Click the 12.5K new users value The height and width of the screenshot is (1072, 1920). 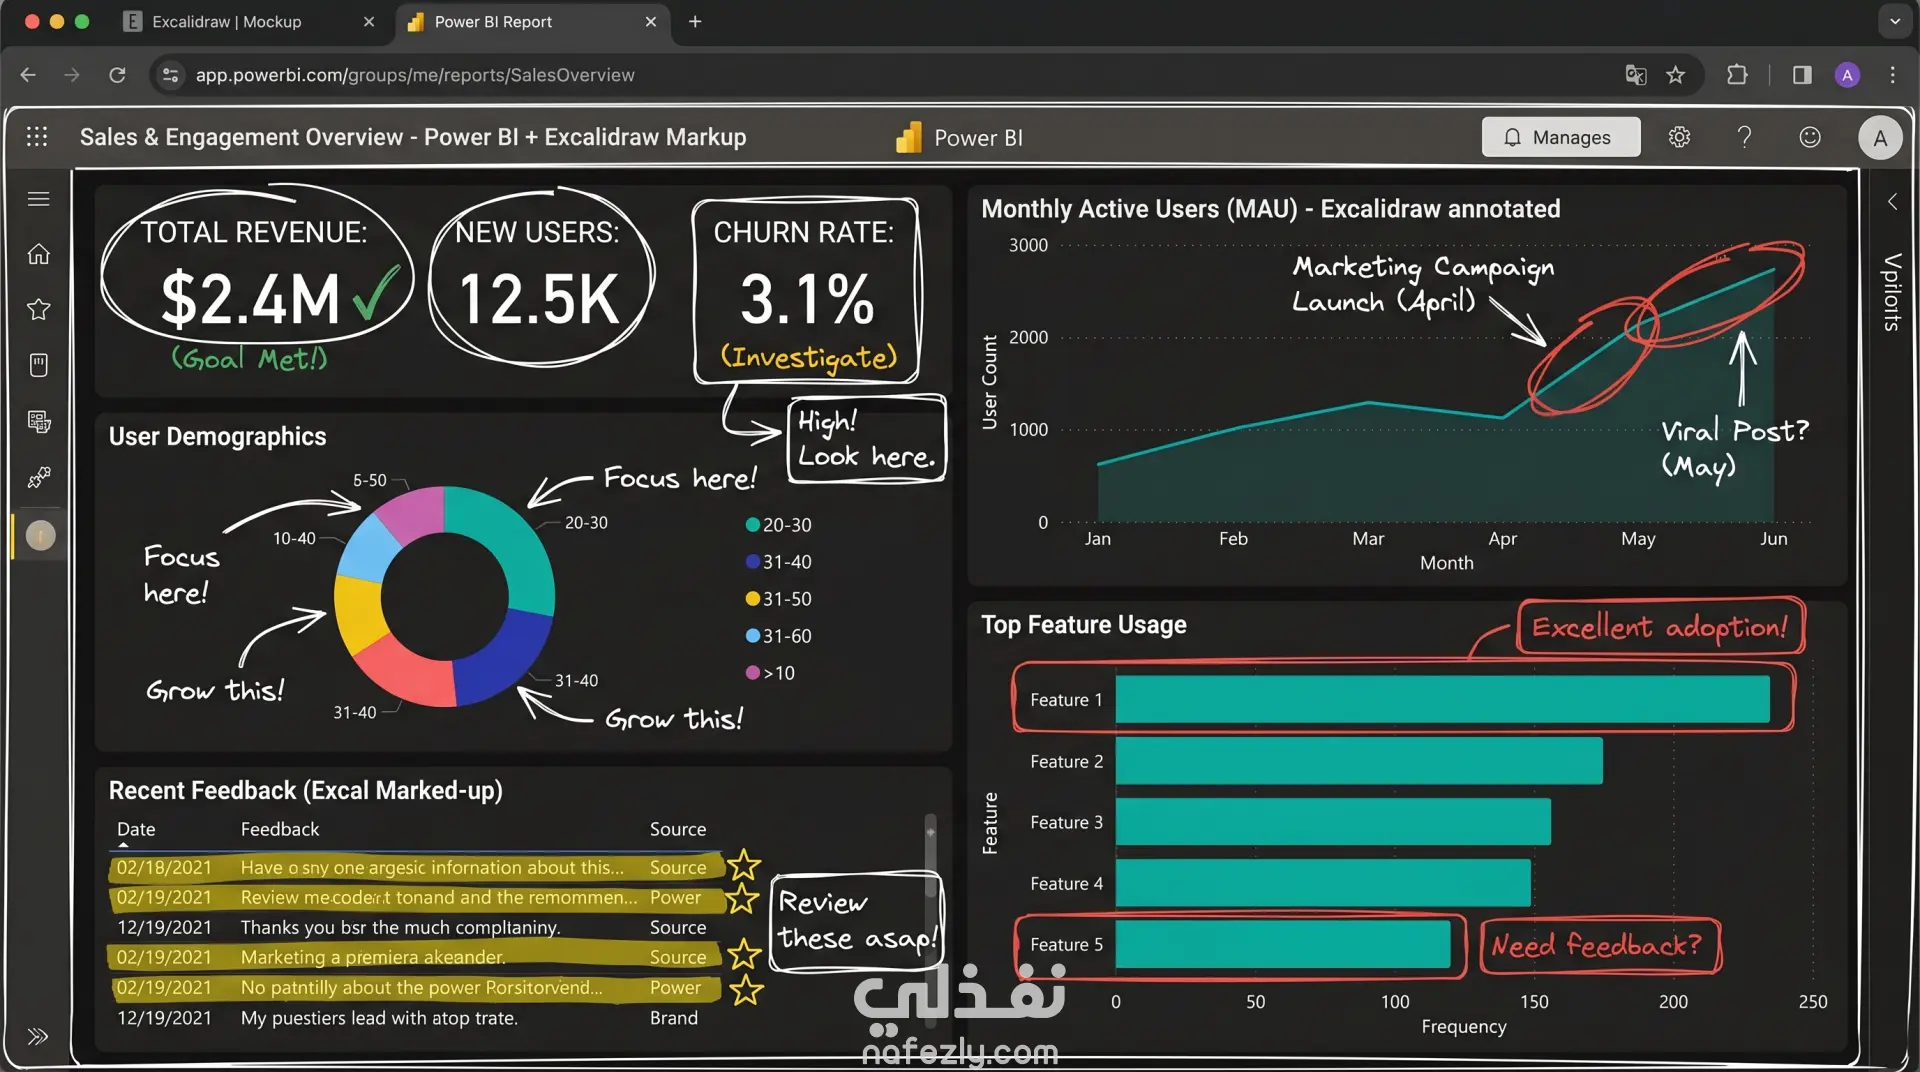(x=540, y=299)
